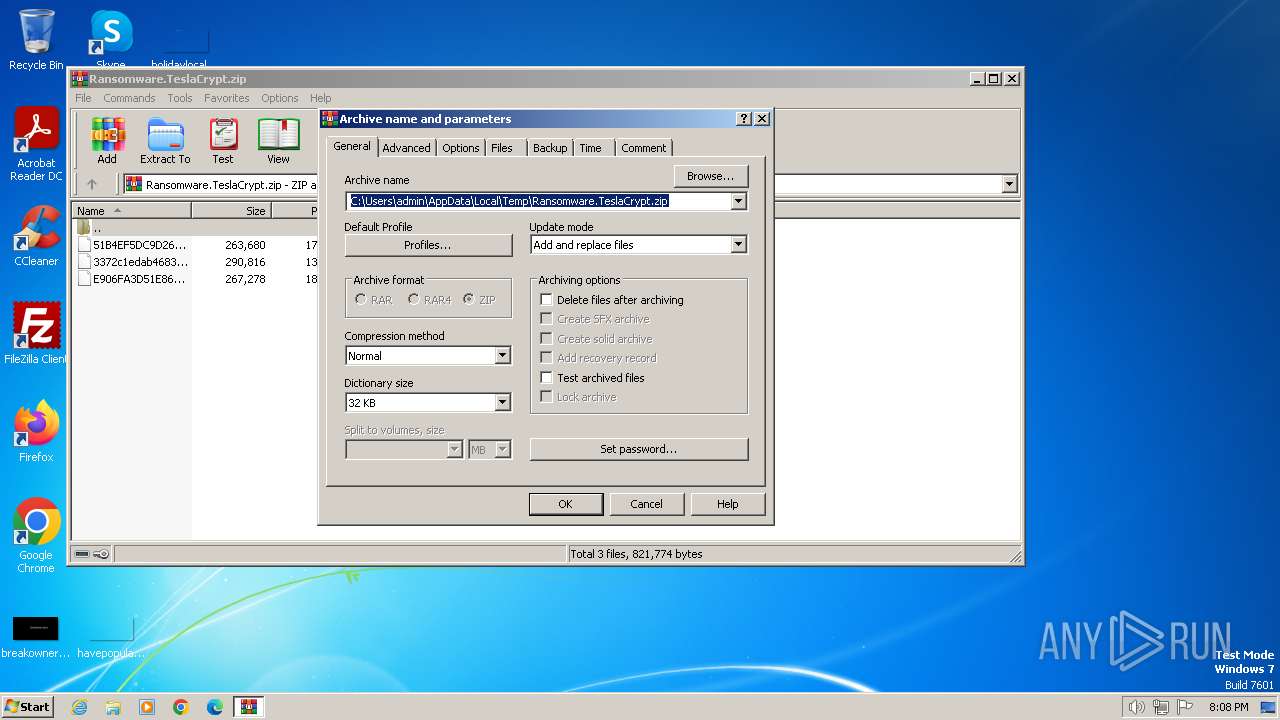The height and width of the screenshot is (720, 1280).
Task: Select RAR4 archive format radio
Action: point(413,300)
